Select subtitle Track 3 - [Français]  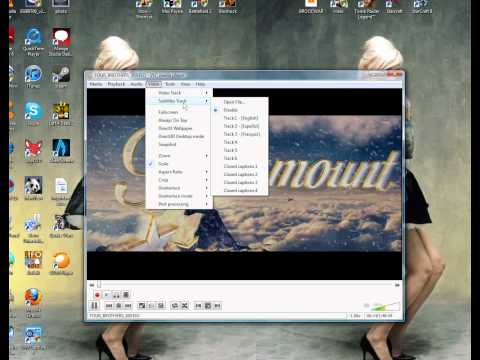tap(240, 134)
